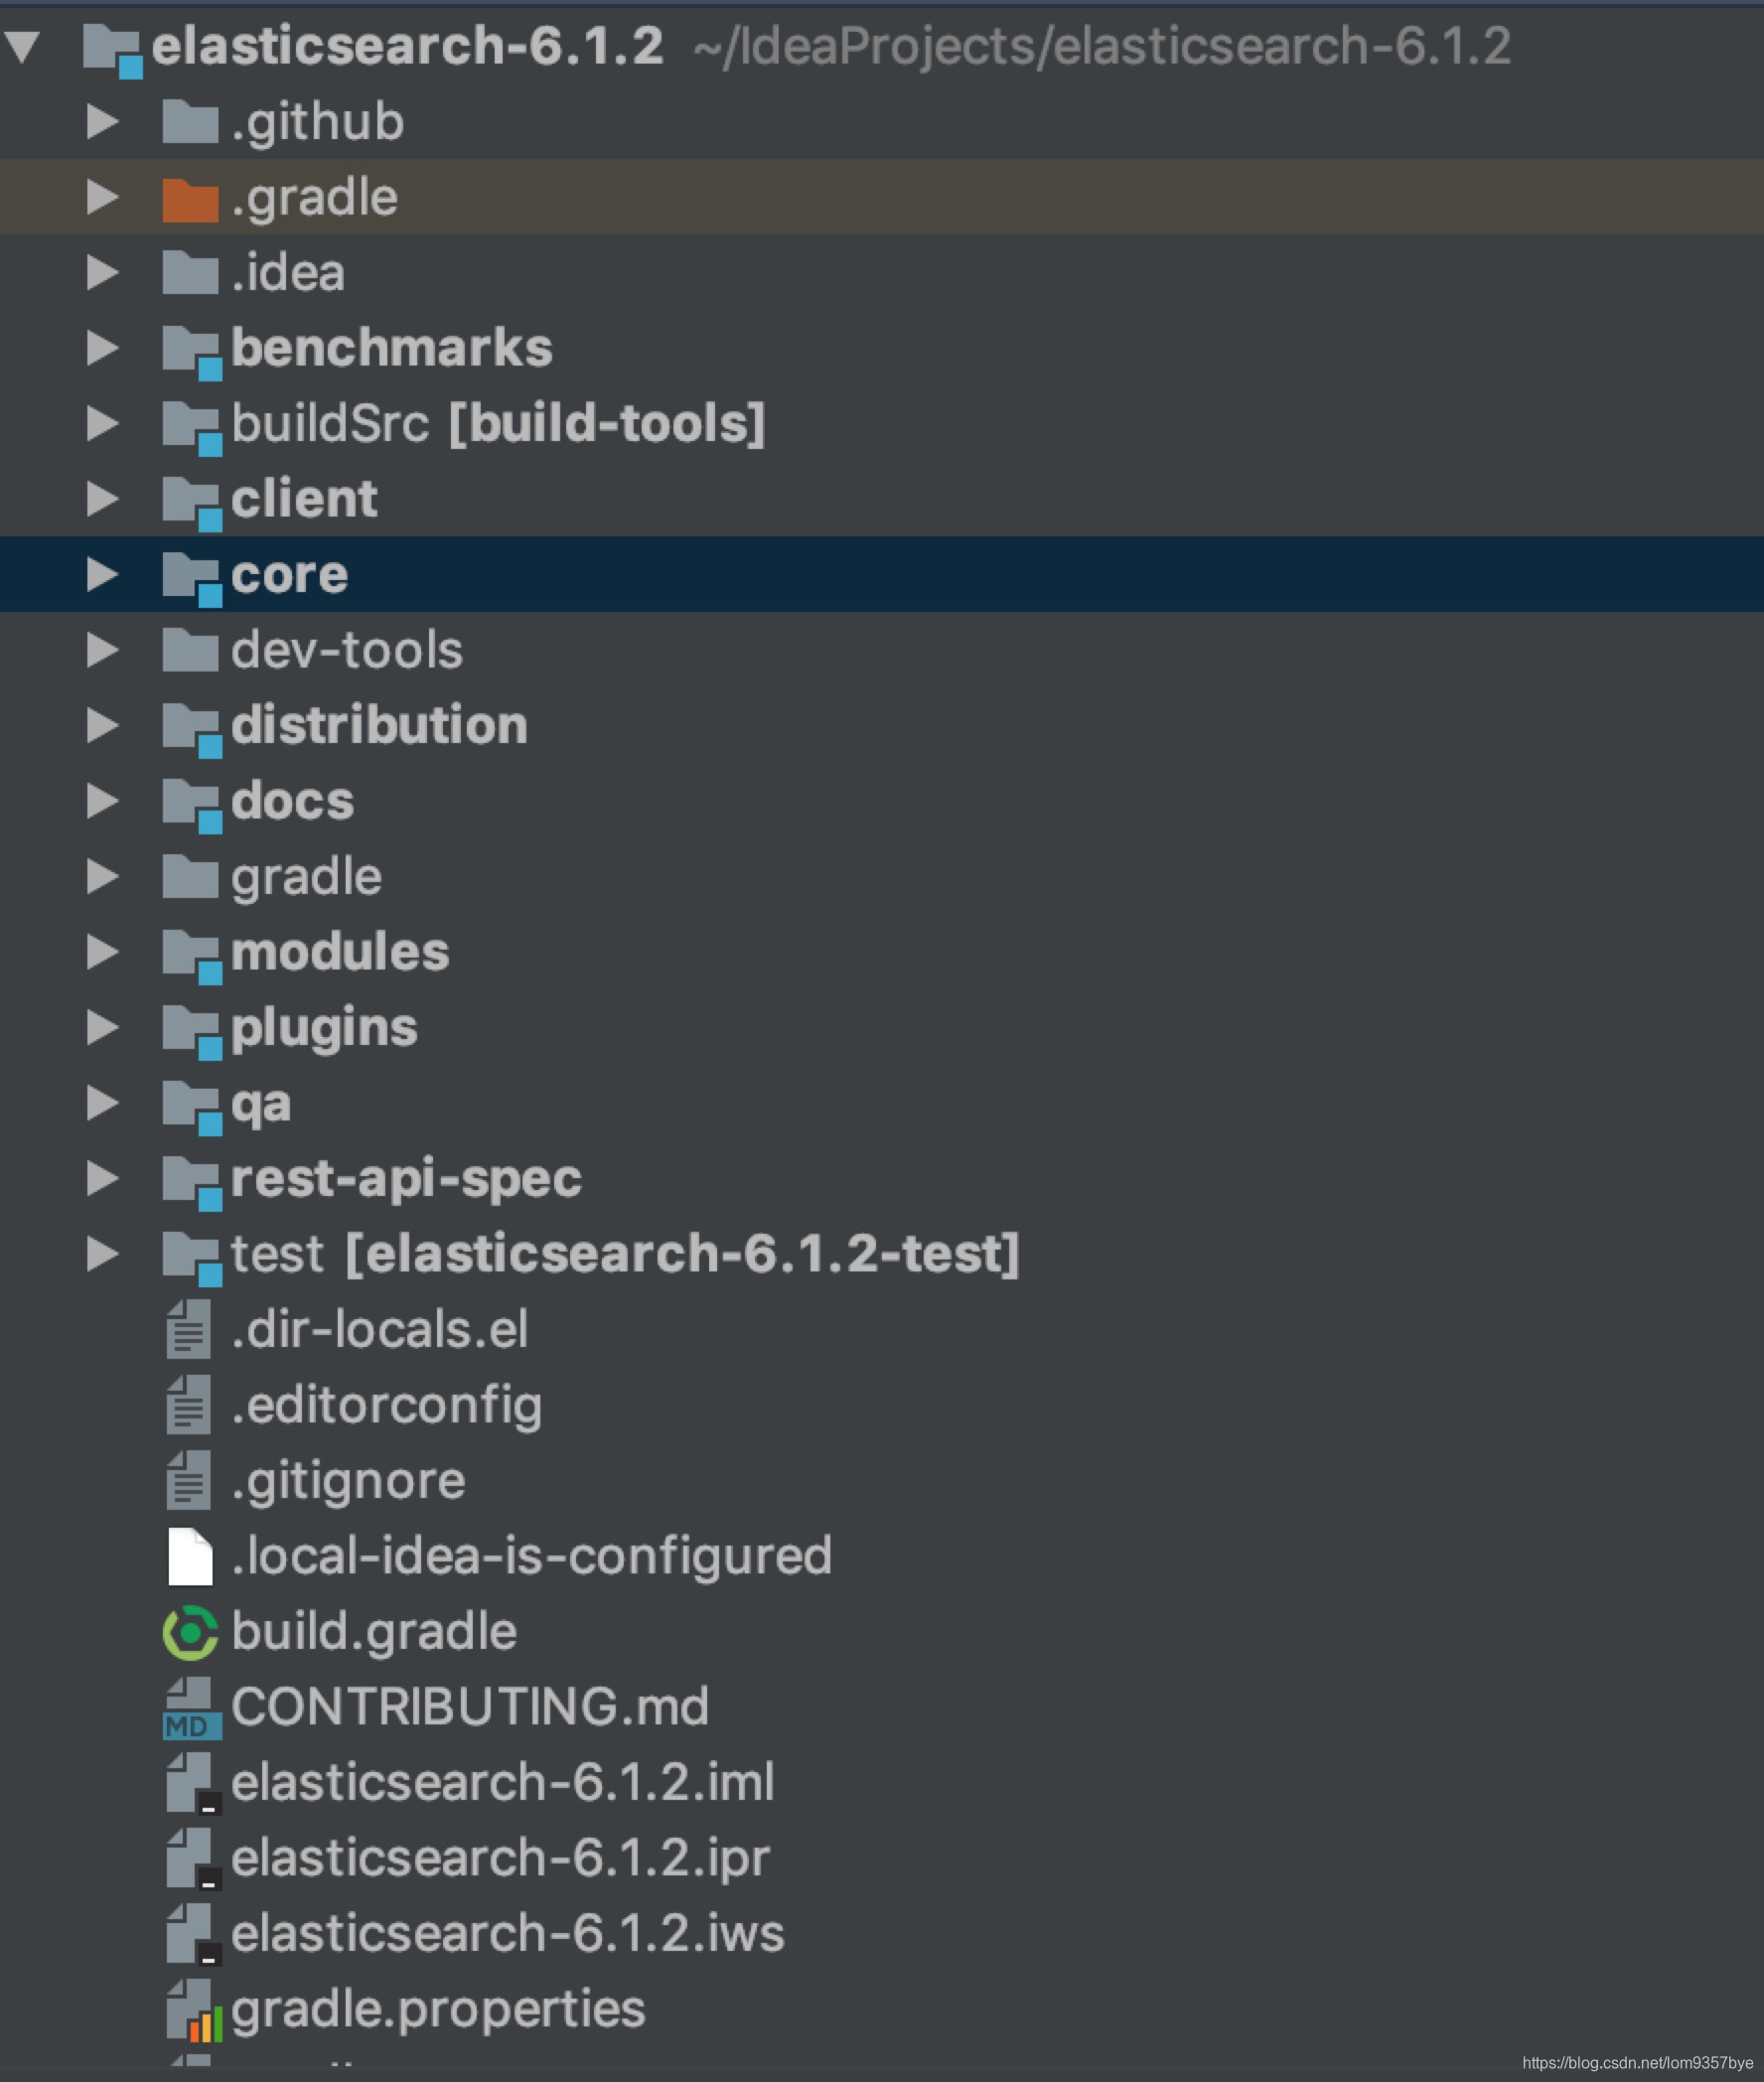Click the elasticsearch-6.1.2.iml file icon
1764x2082 pixels.
[x=193, y=1784]
